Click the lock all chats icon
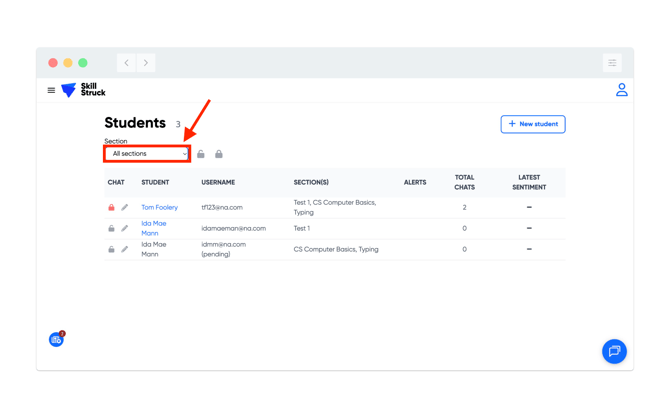Screen dimensions: 670x418 (219, 154)
